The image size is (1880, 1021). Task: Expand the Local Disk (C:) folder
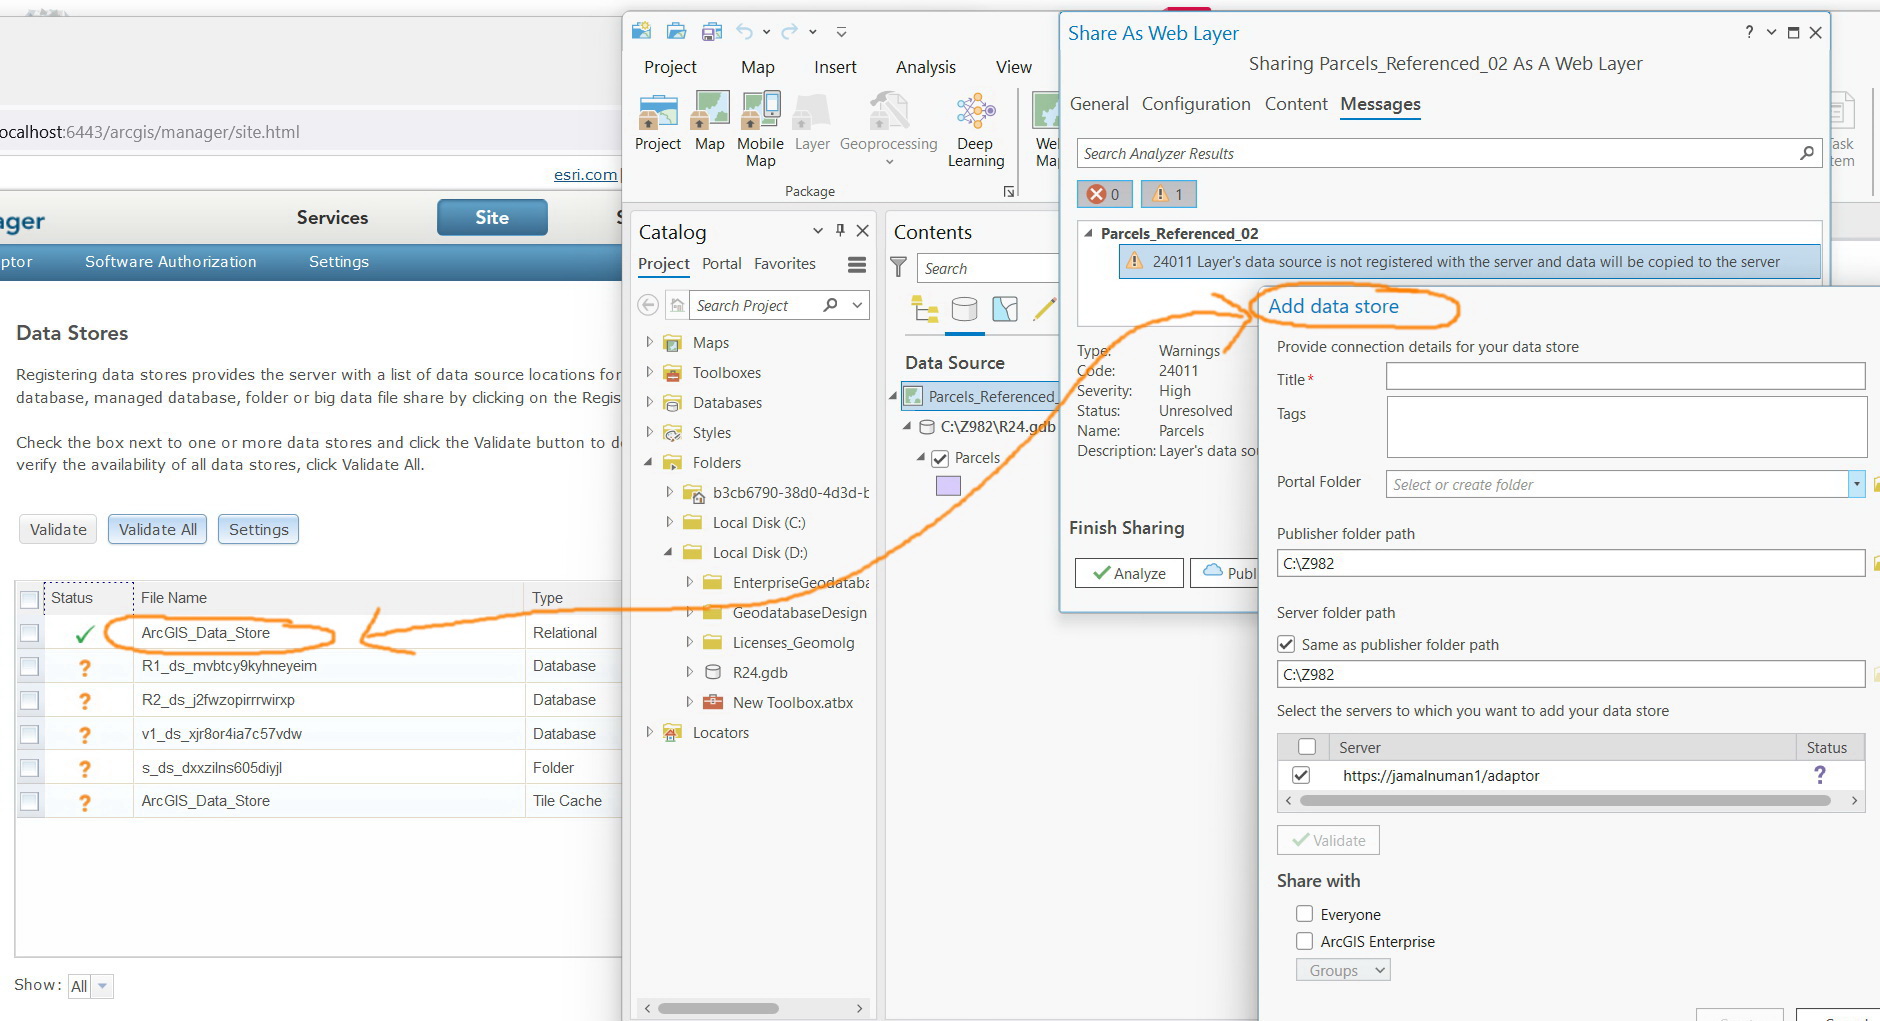(x=671, y=522)
